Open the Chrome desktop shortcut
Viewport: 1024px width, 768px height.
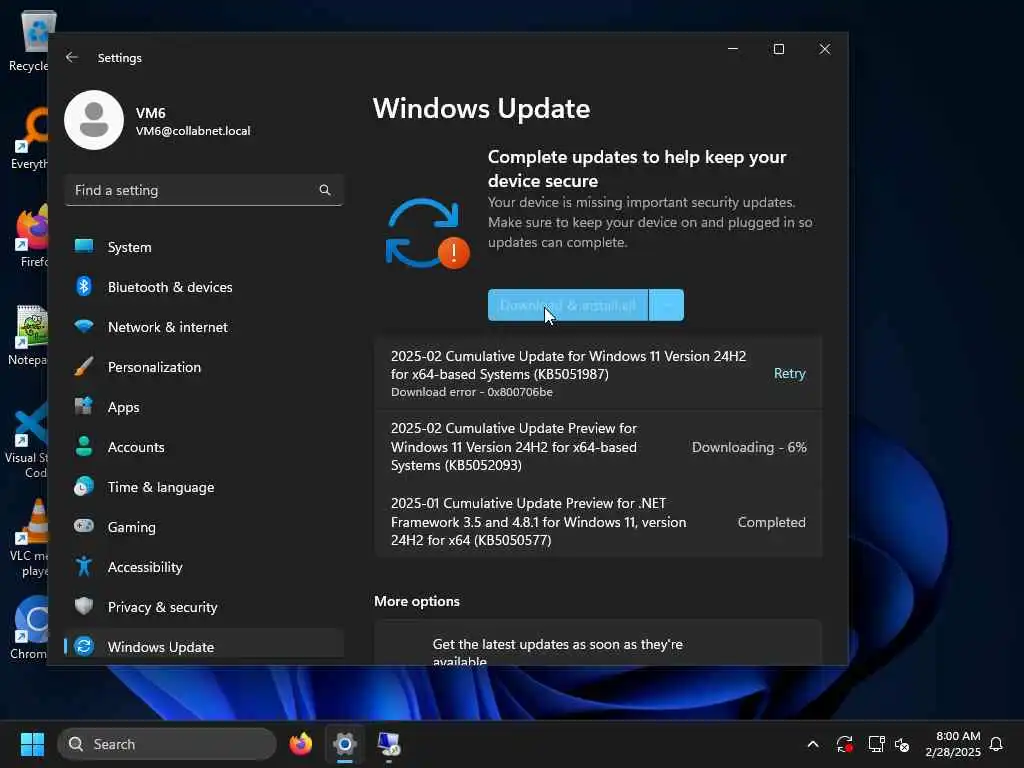pos(29,628)
